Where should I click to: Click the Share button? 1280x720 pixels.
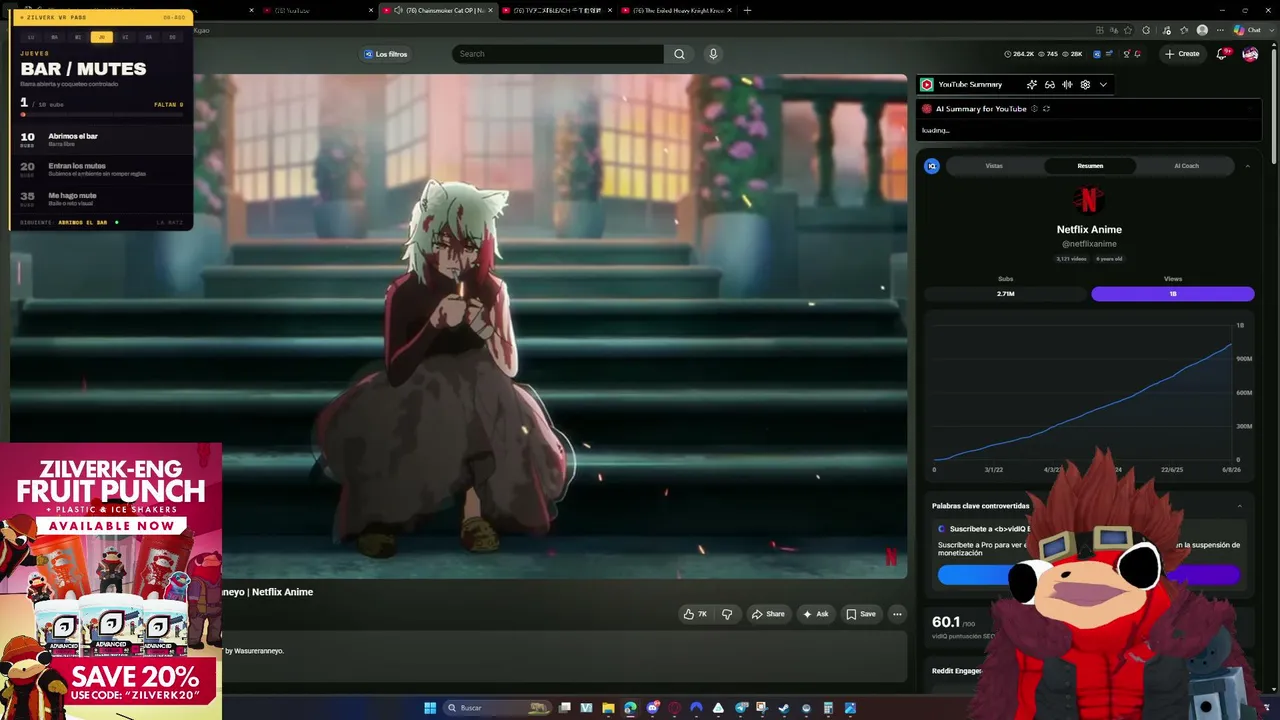point(768,614)
